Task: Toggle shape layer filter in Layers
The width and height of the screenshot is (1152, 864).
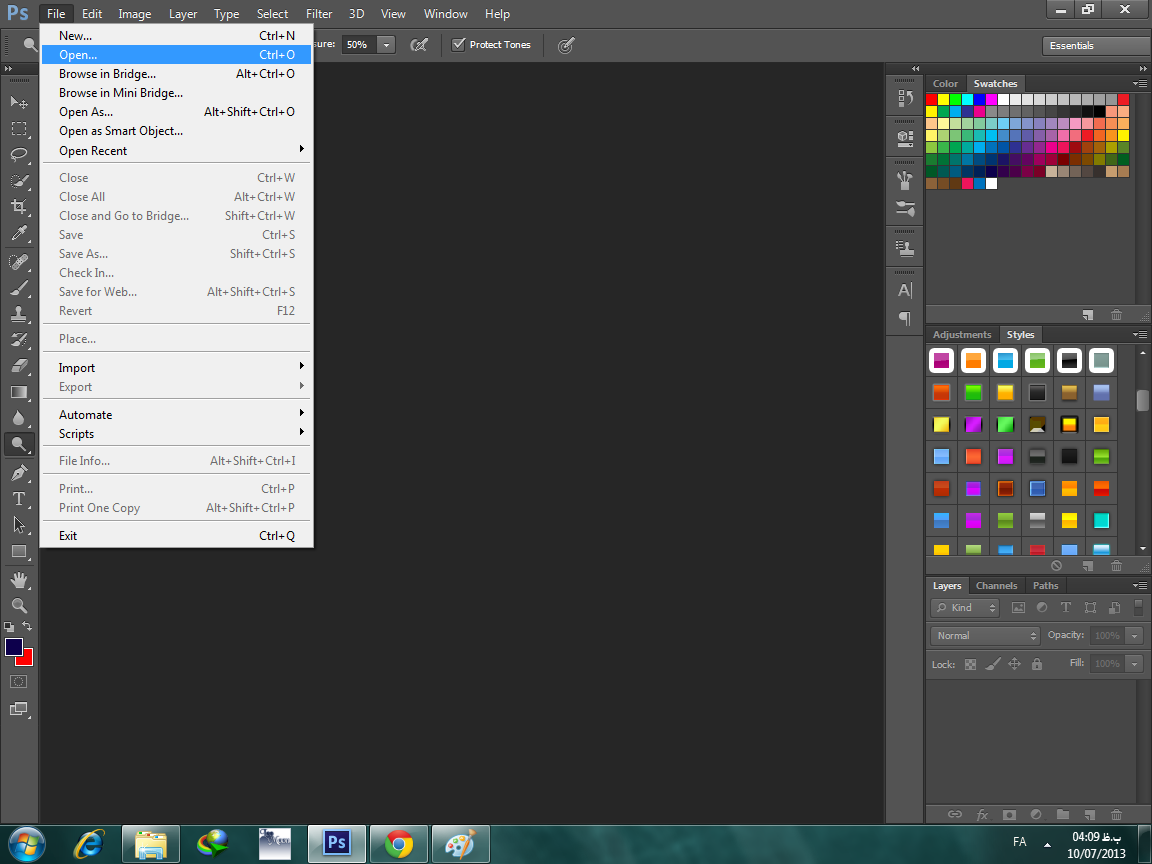Action: point(1090,608)
